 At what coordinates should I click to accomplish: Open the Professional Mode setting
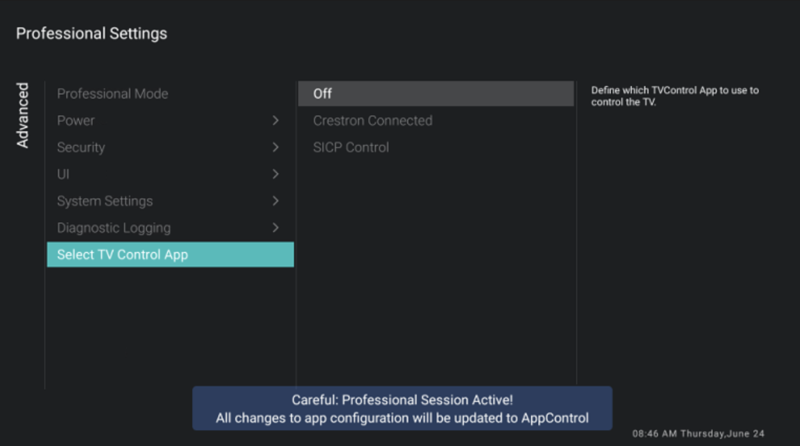[112, 94]
